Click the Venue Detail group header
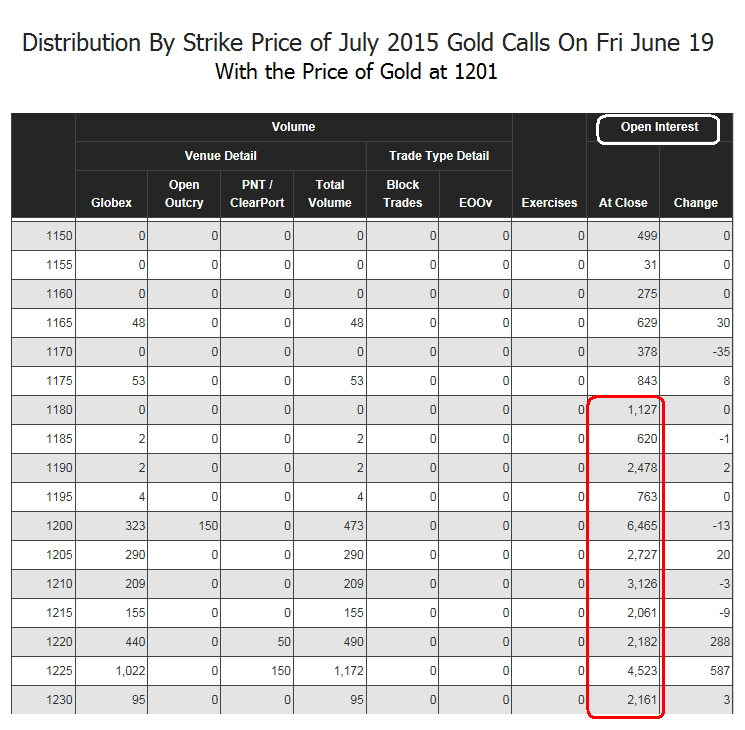 tap(220, 156)
